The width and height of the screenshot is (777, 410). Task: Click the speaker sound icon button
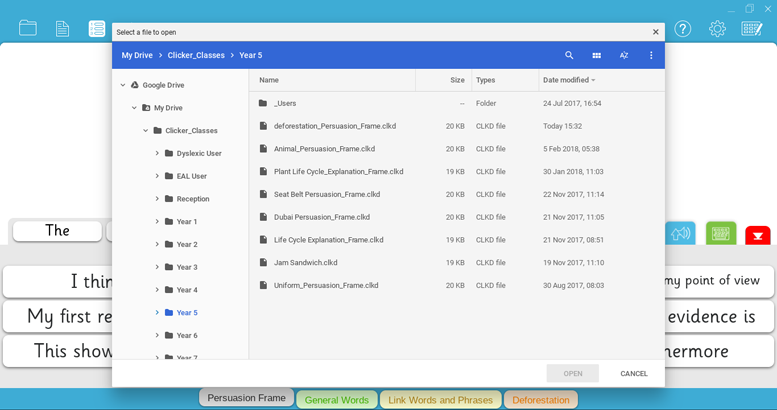pos(681,233)
